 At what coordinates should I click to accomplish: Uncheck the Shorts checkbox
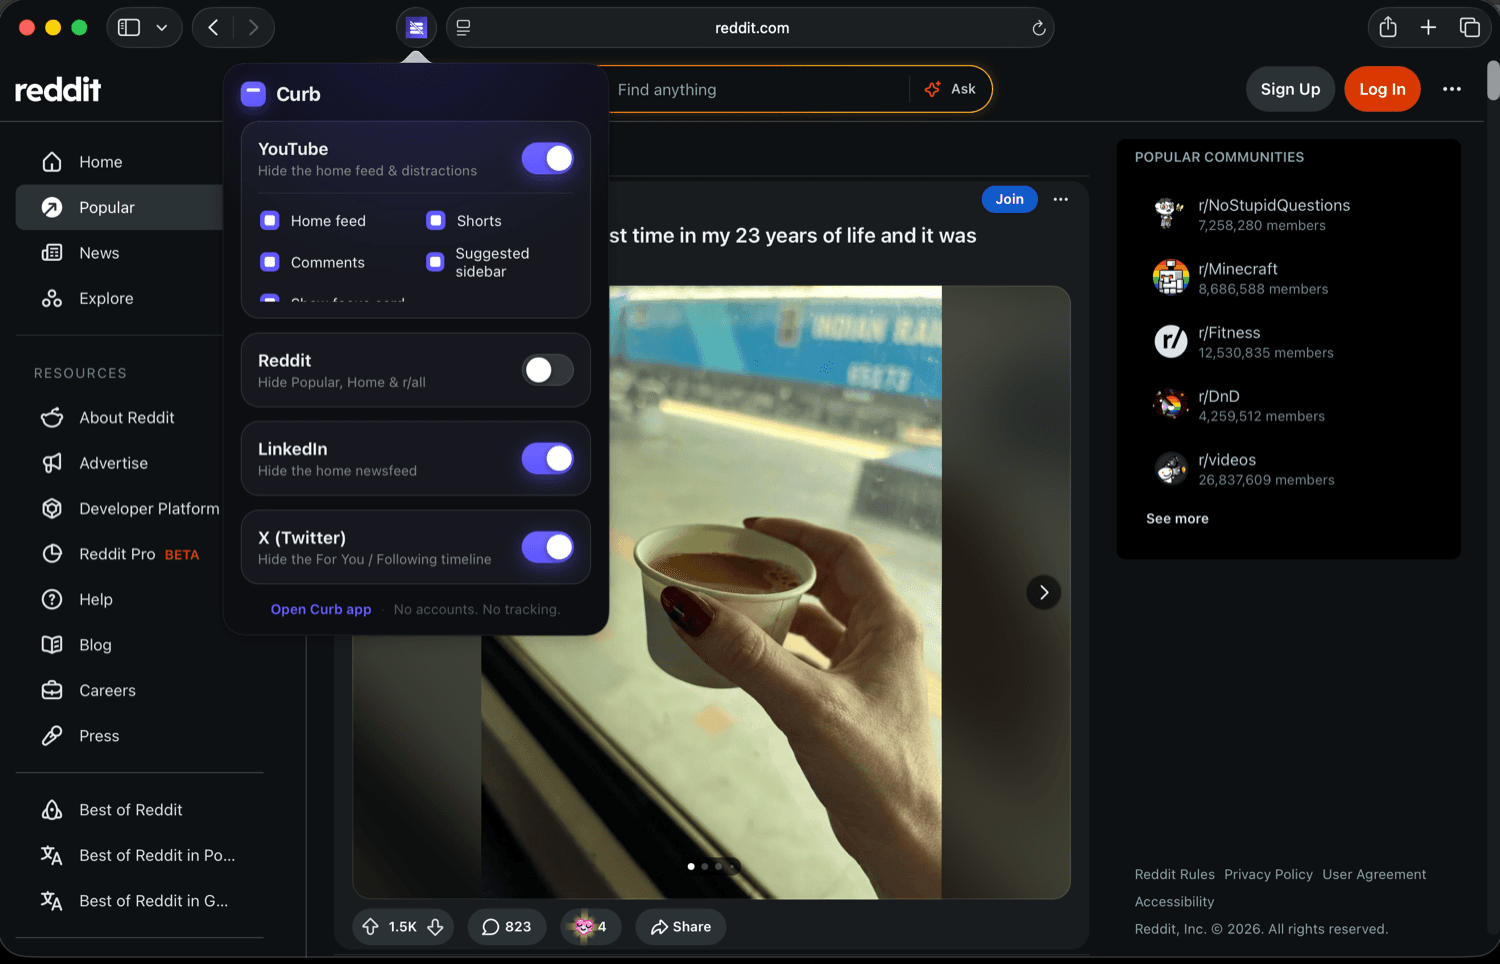[436, 221]
